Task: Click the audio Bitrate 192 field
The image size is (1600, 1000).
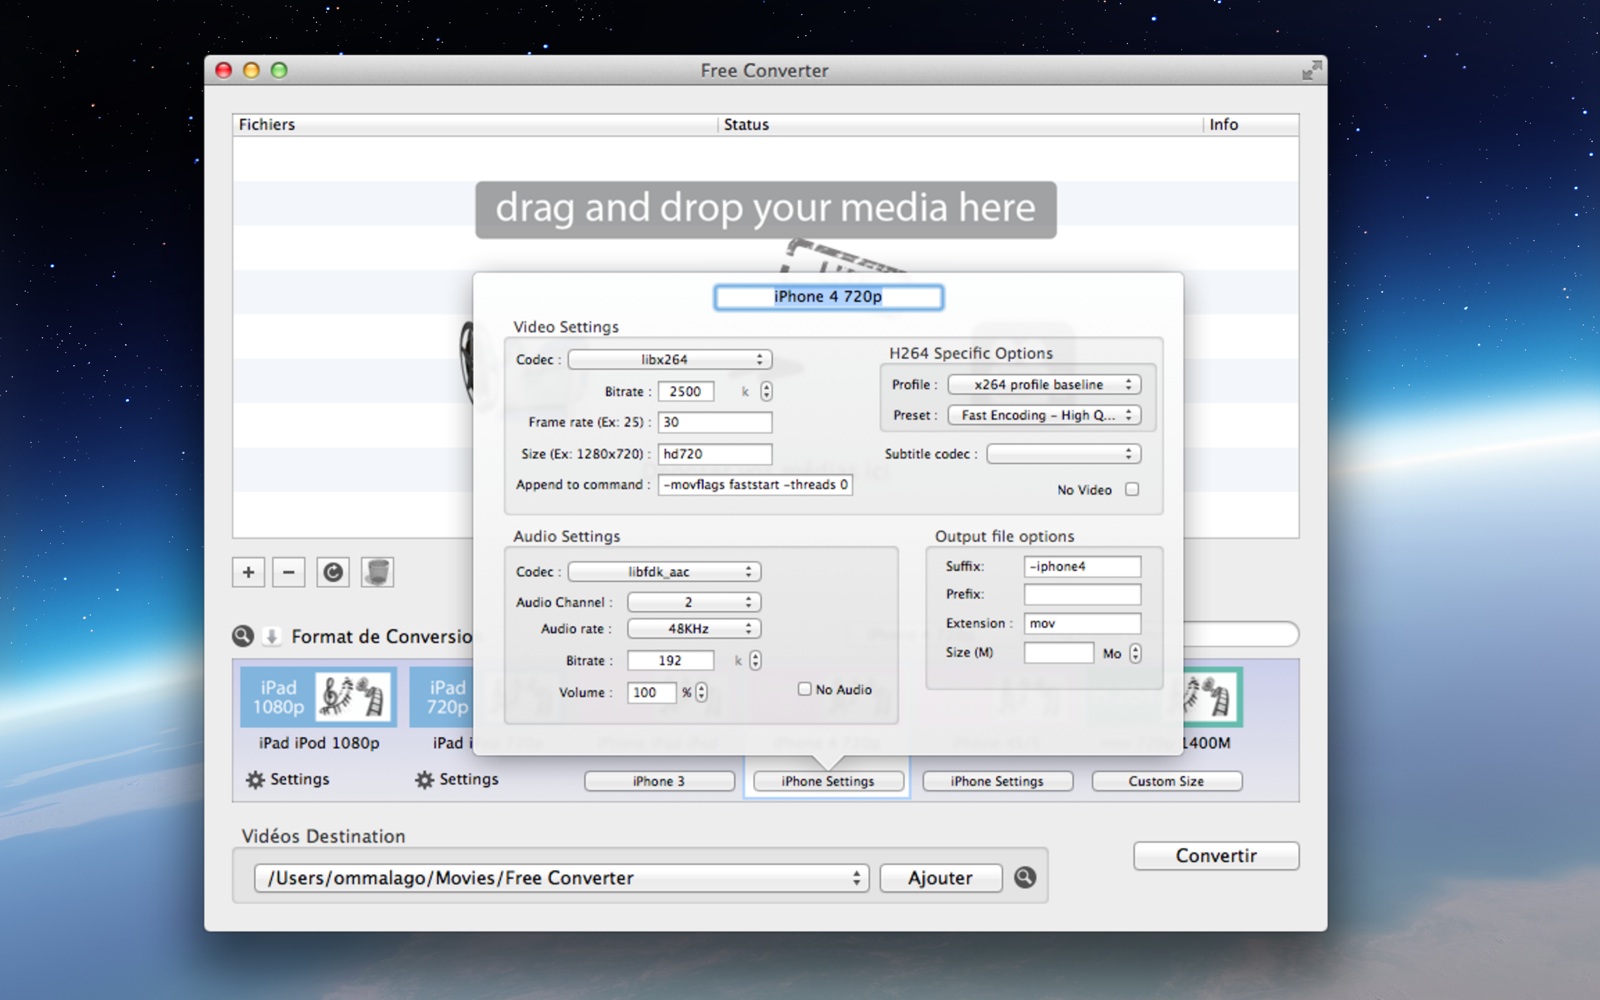Action: click(670, 661)
